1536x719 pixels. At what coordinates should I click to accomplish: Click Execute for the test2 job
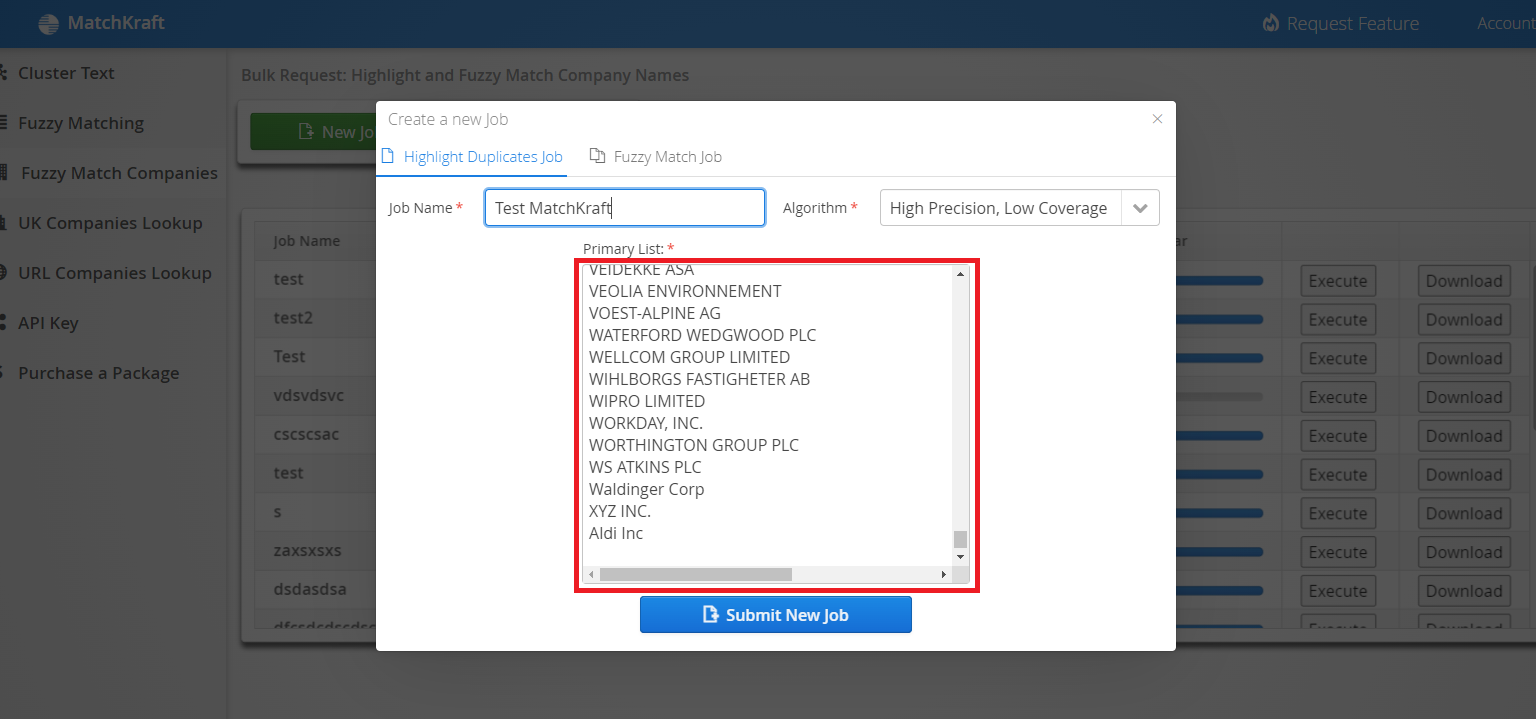1338,320
